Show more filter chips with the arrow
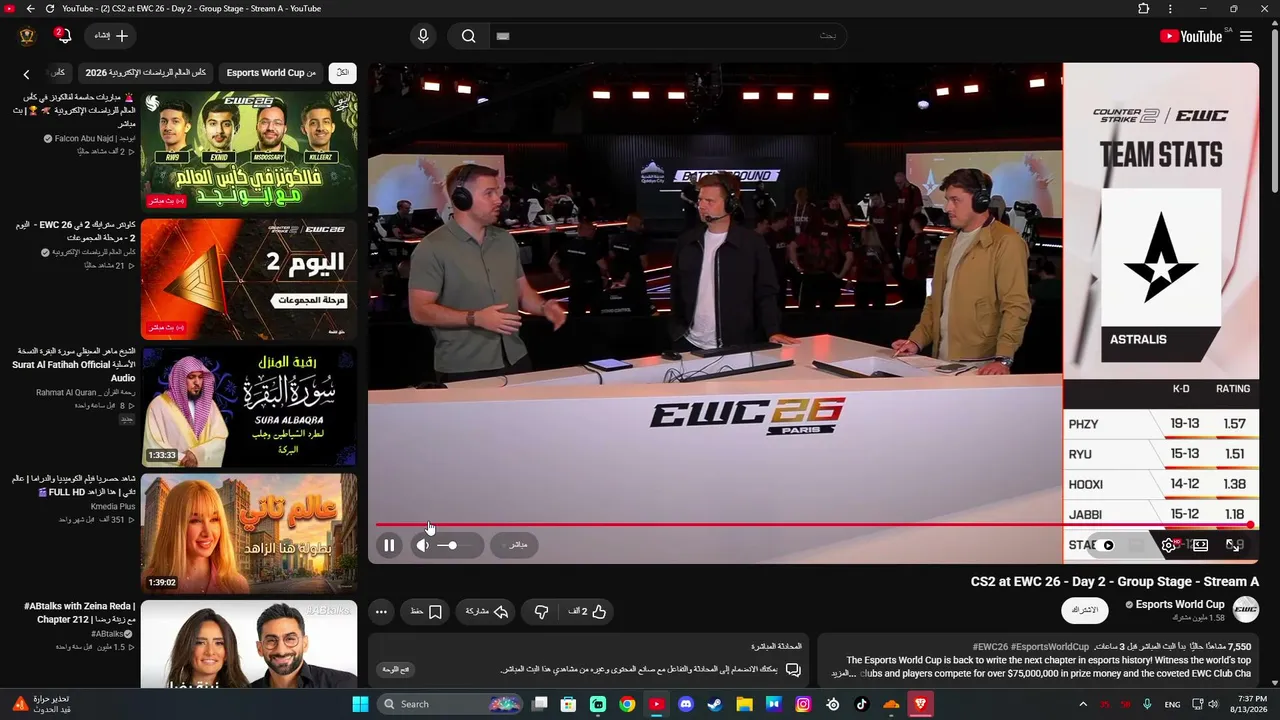Screen dimensions: 1280x720 26,74
